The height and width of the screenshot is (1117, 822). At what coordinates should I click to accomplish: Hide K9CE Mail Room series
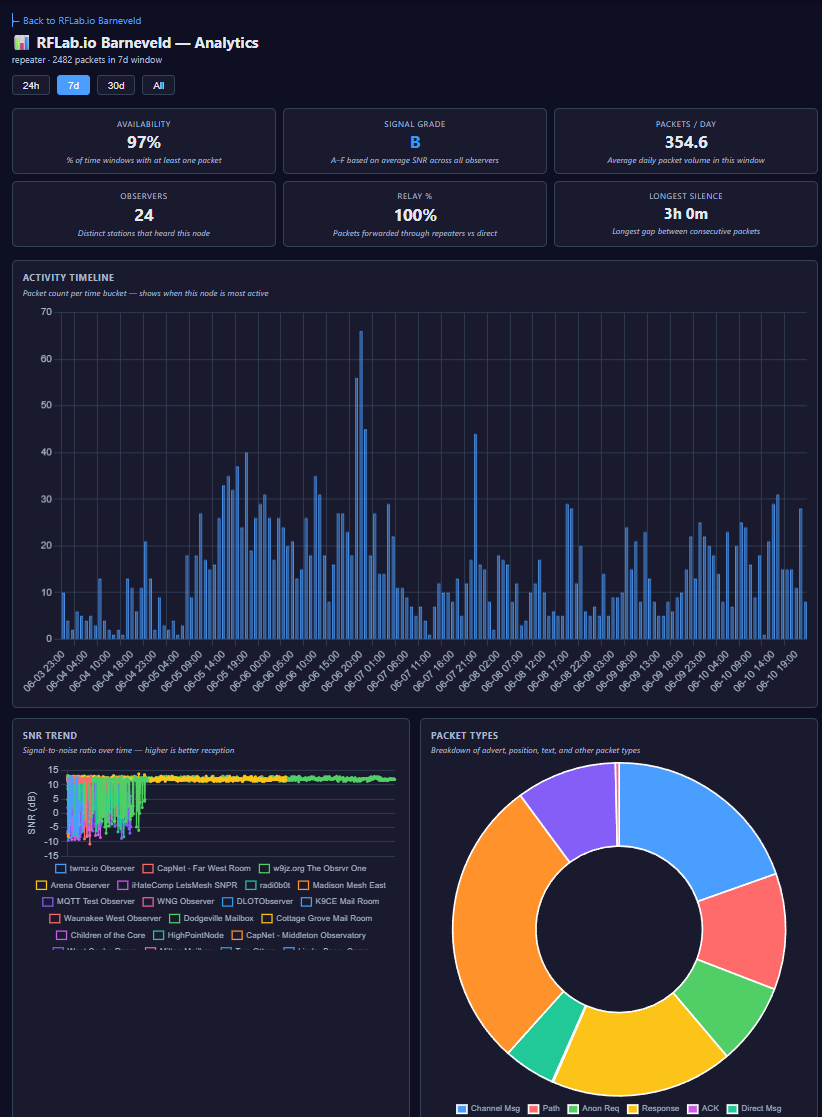pyautogui.click(x=340, y=901)
